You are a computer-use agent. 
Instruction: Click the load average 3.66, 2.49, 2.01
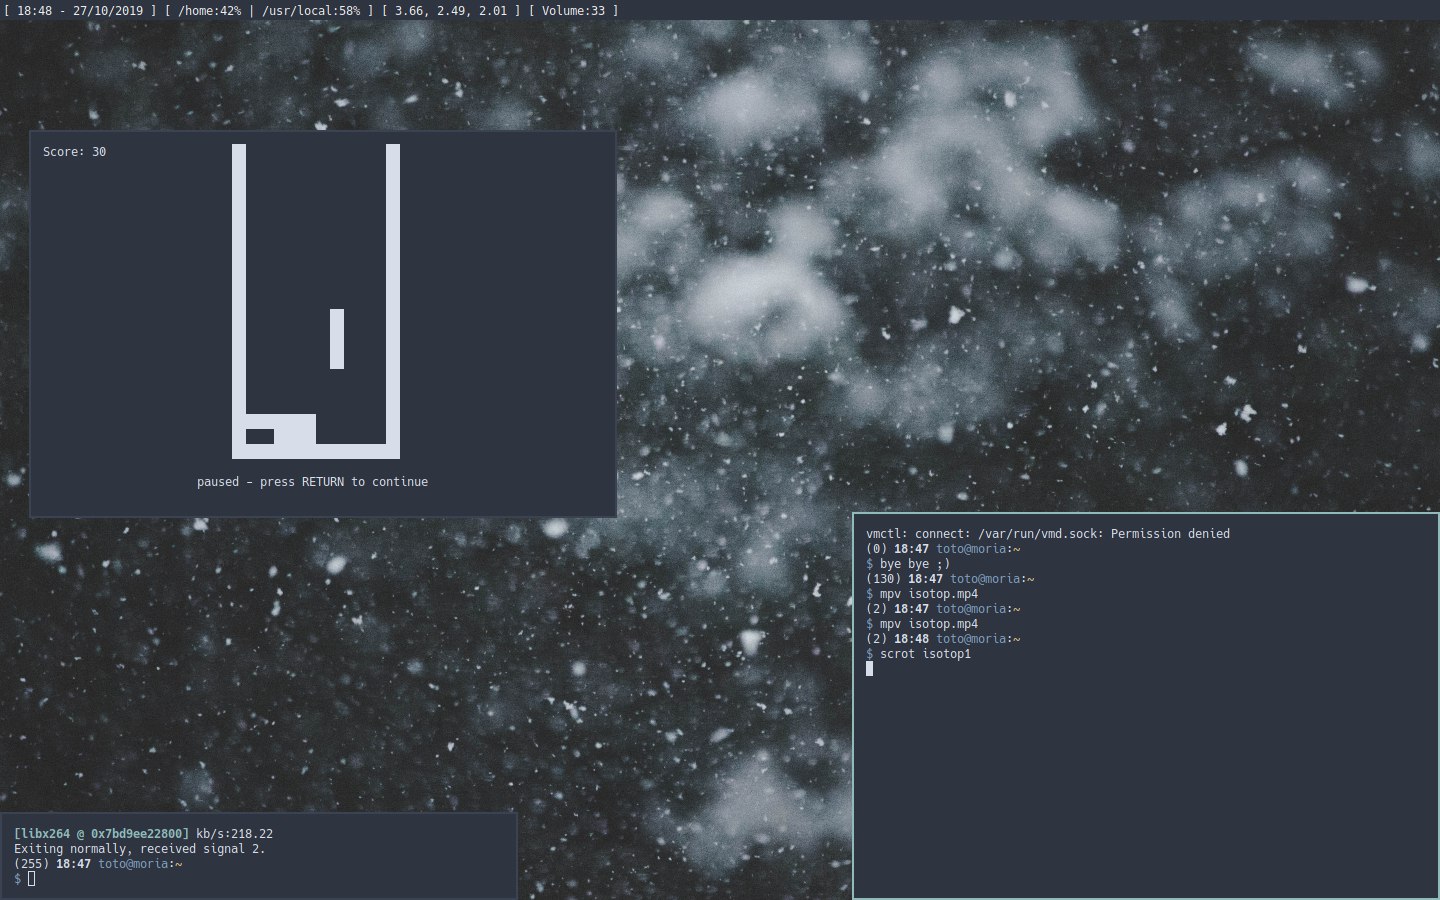point(451,10)
